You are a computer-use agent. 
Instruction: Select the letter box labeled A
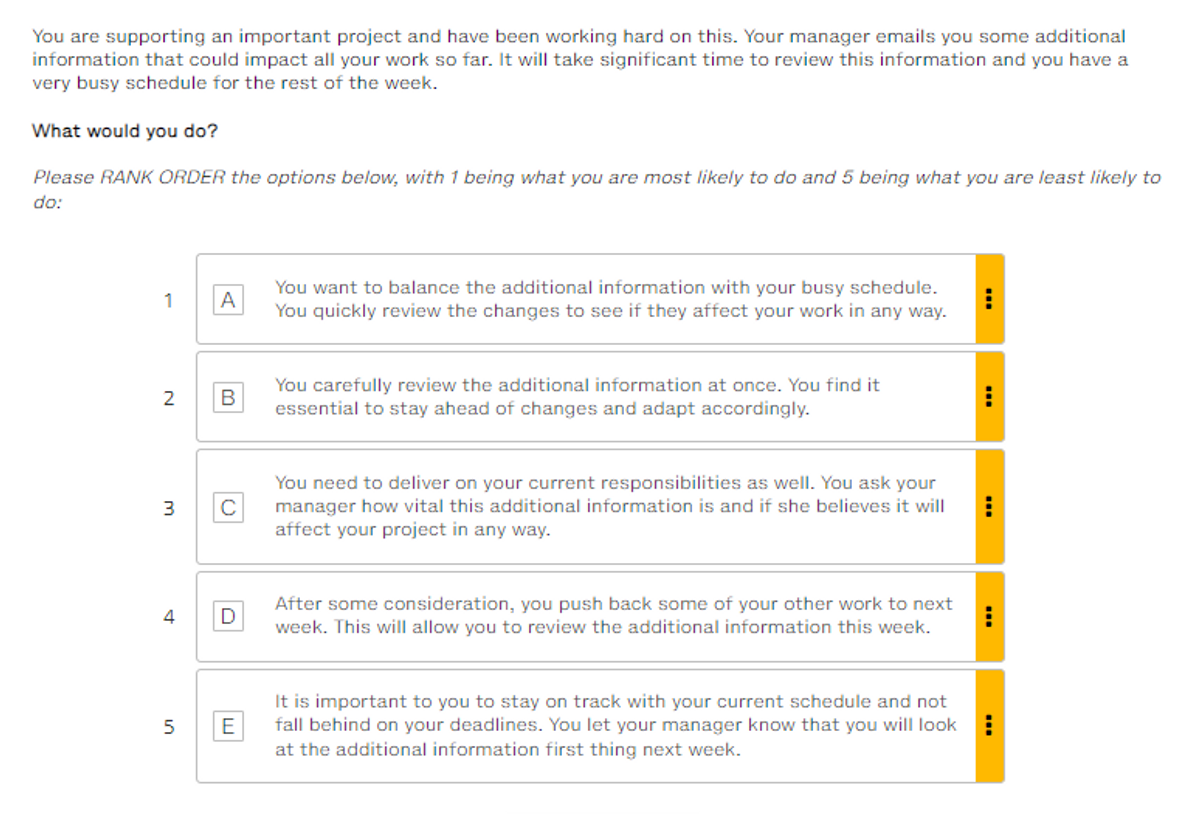tap(227, 299)
